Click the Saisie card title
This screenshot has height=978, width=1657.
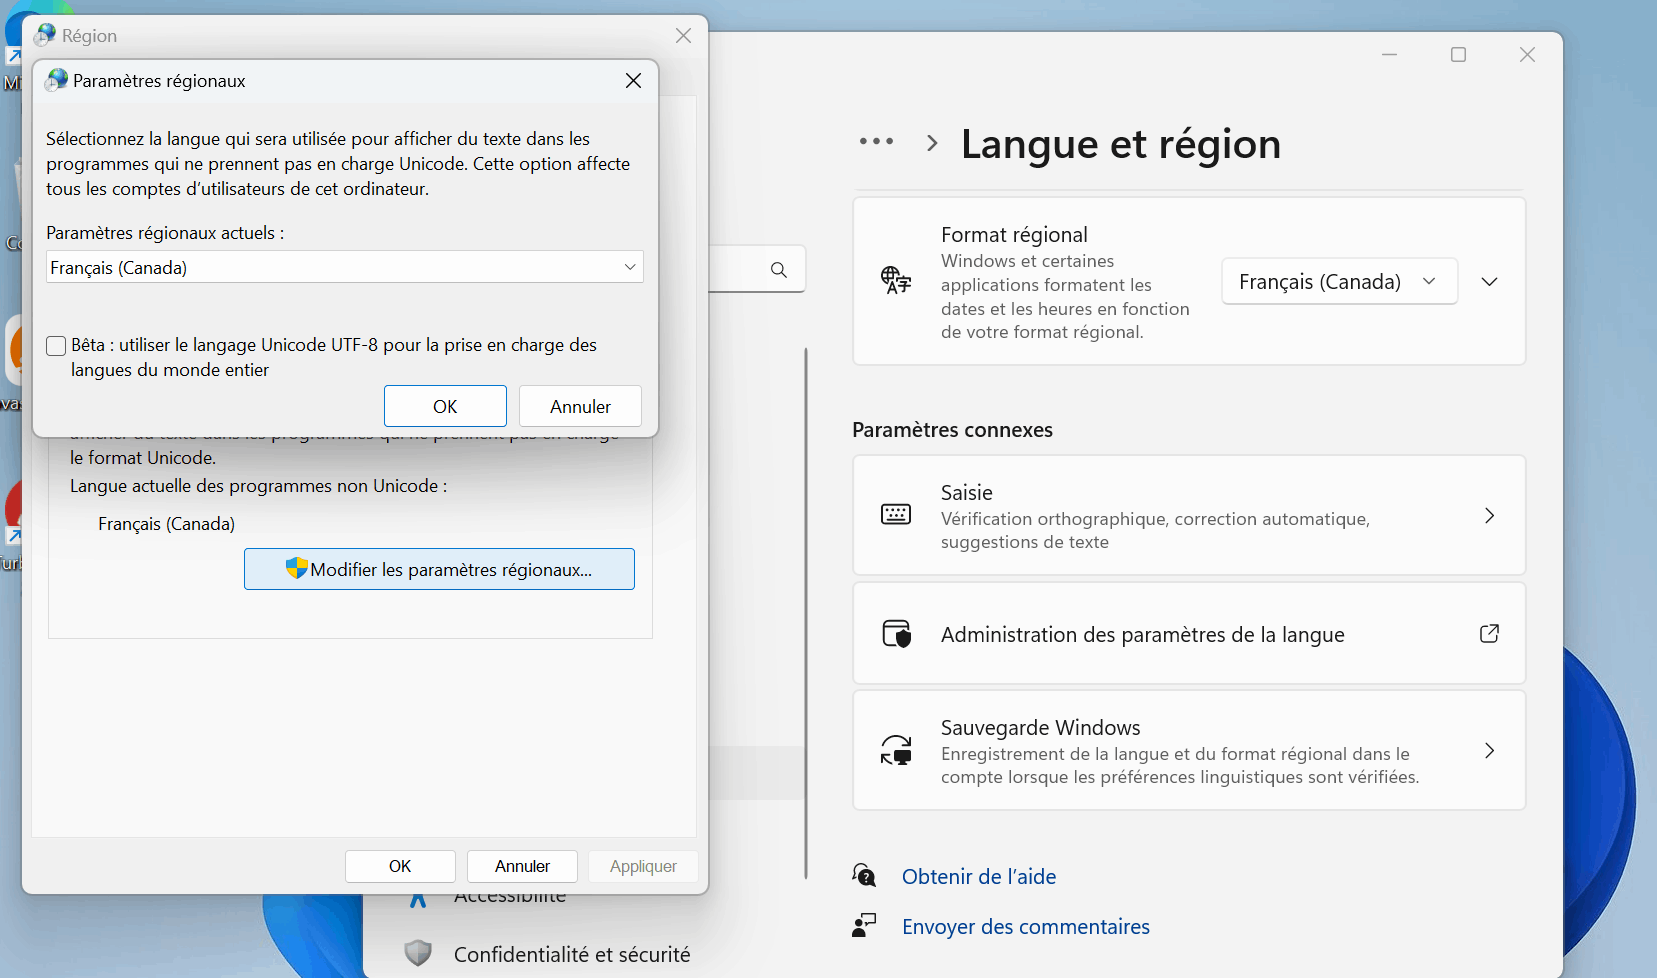coord(966,493)
